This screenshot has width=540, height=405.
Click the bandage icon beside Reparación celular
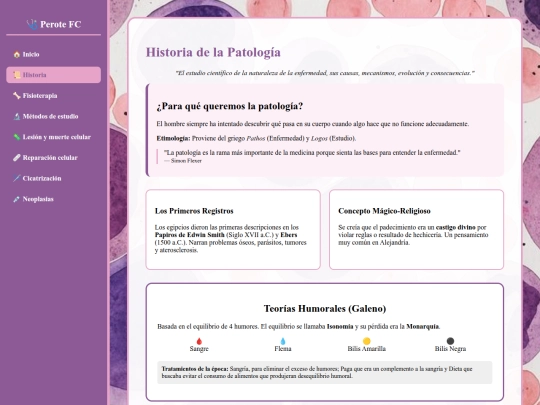coord(17,158)
